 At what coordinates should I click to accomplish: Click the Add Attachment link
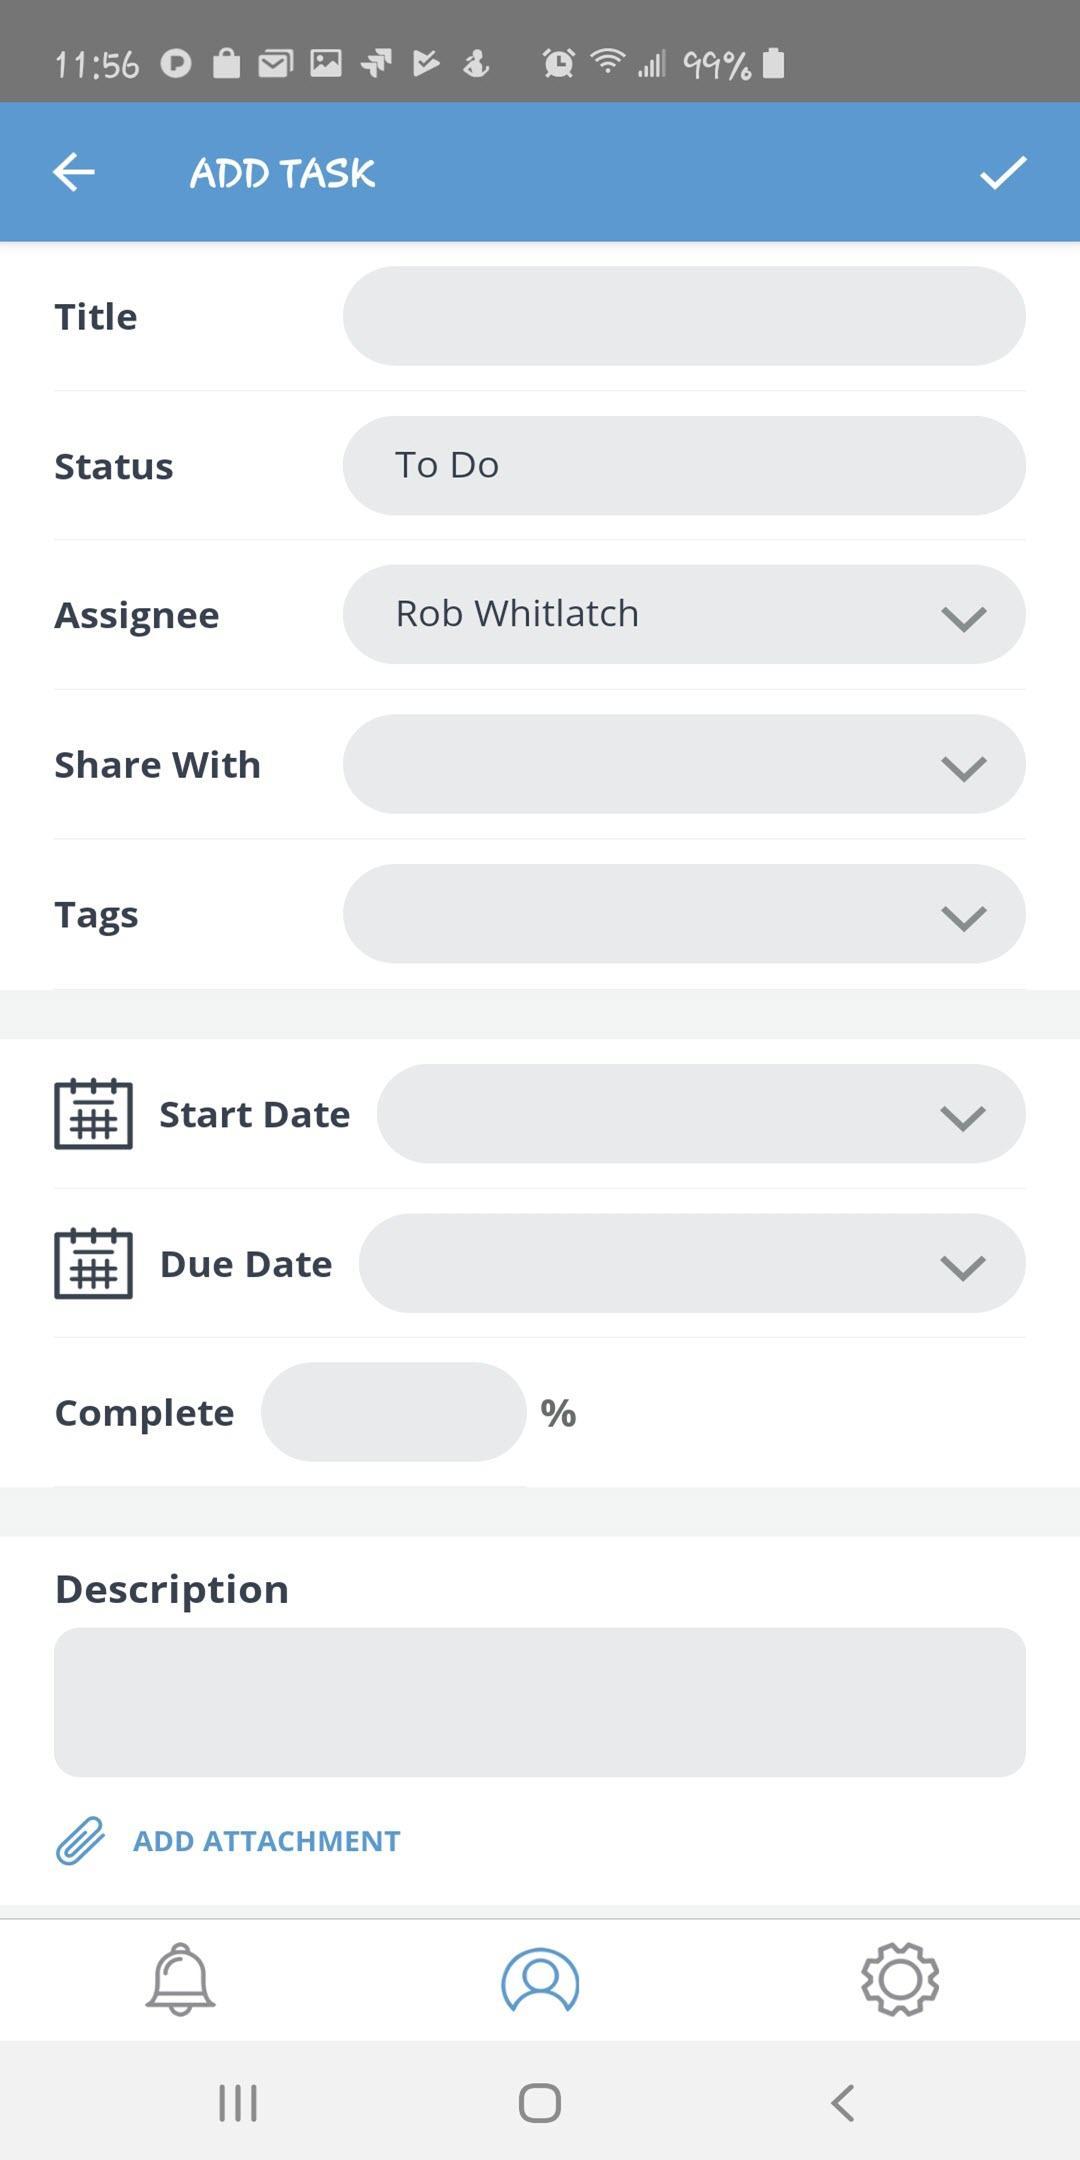pyautogui.click(x=267, y=1841)
